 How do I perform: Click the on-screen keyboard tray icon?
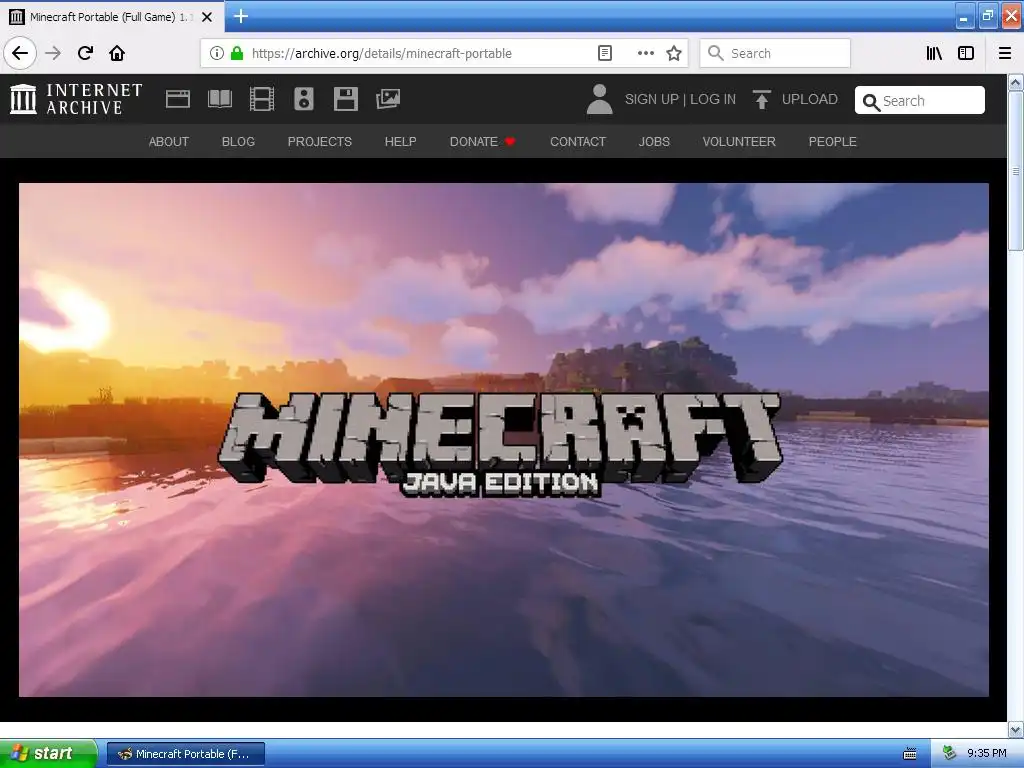[910, 754]
